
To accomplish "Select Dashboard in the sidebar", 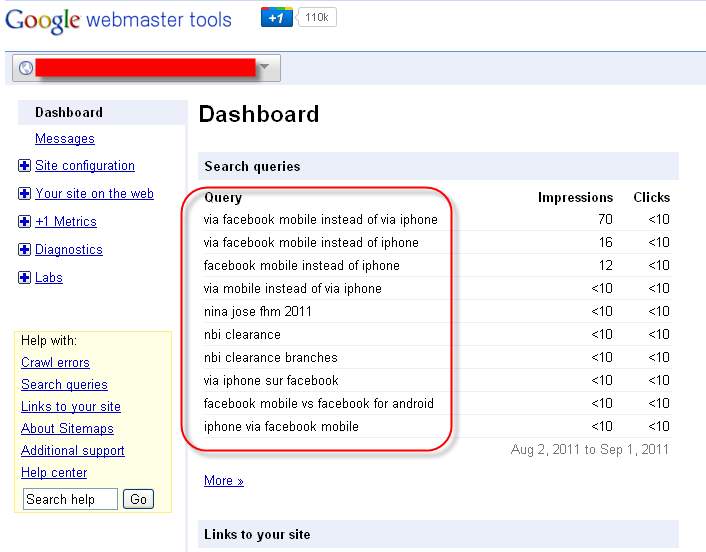I will [69, 112].
